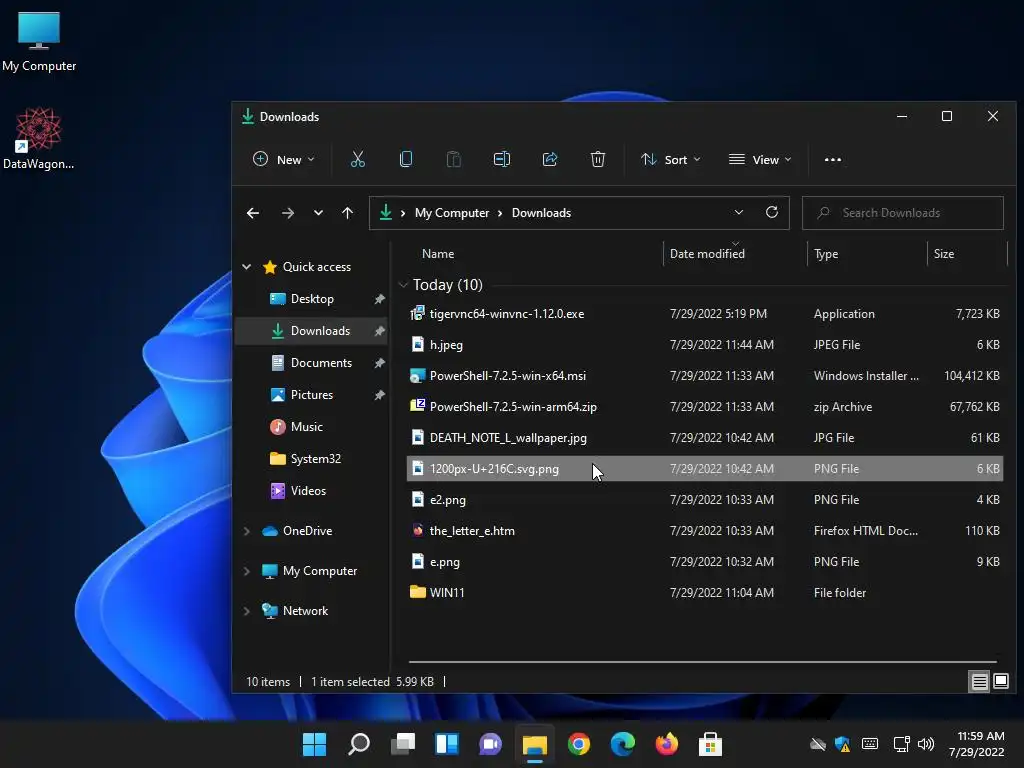Select tigervnc64-winvnc-1.12.0.exe file

tap(705, 313)
